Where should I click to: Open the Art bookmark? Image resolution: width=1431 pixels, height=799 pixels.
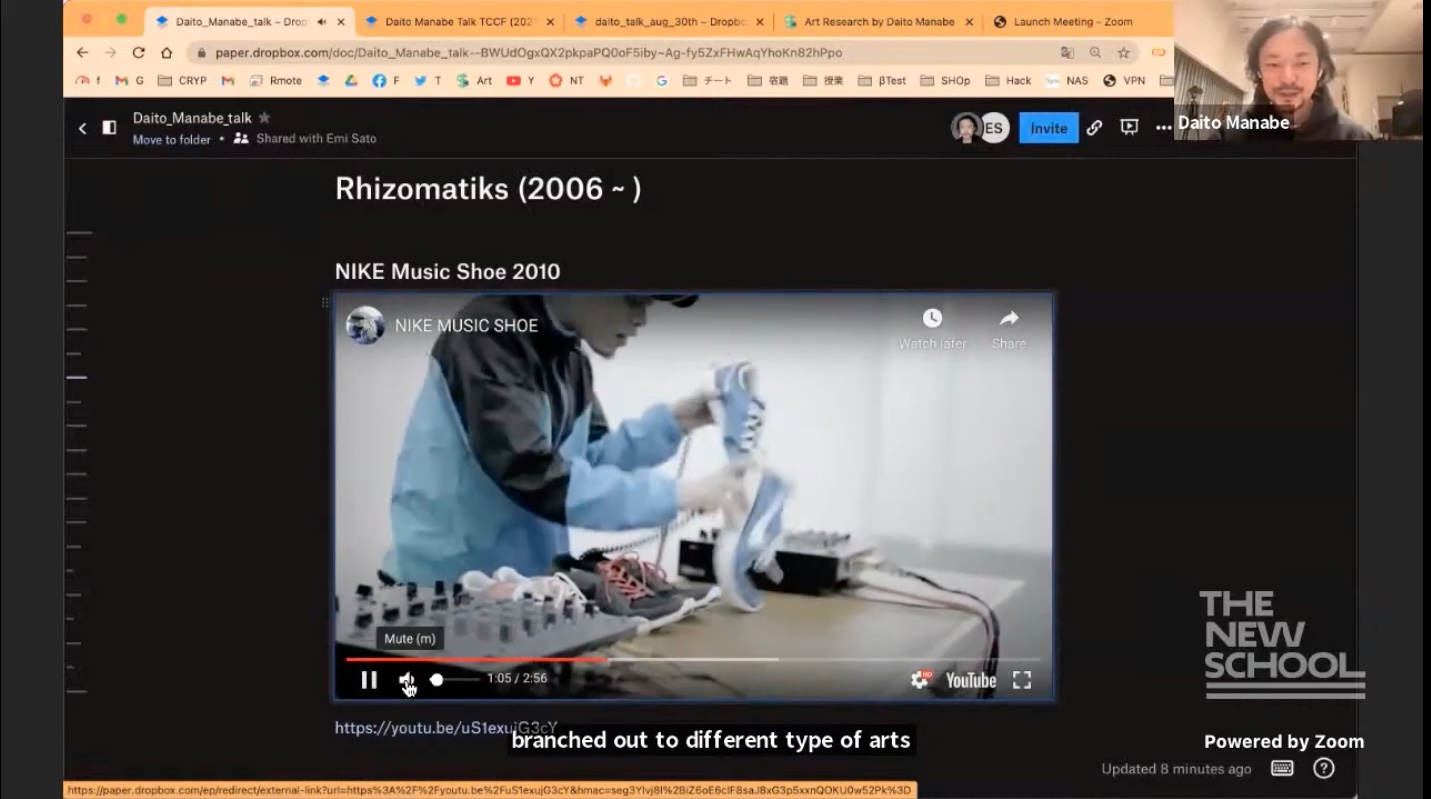[x=474, y=81]
